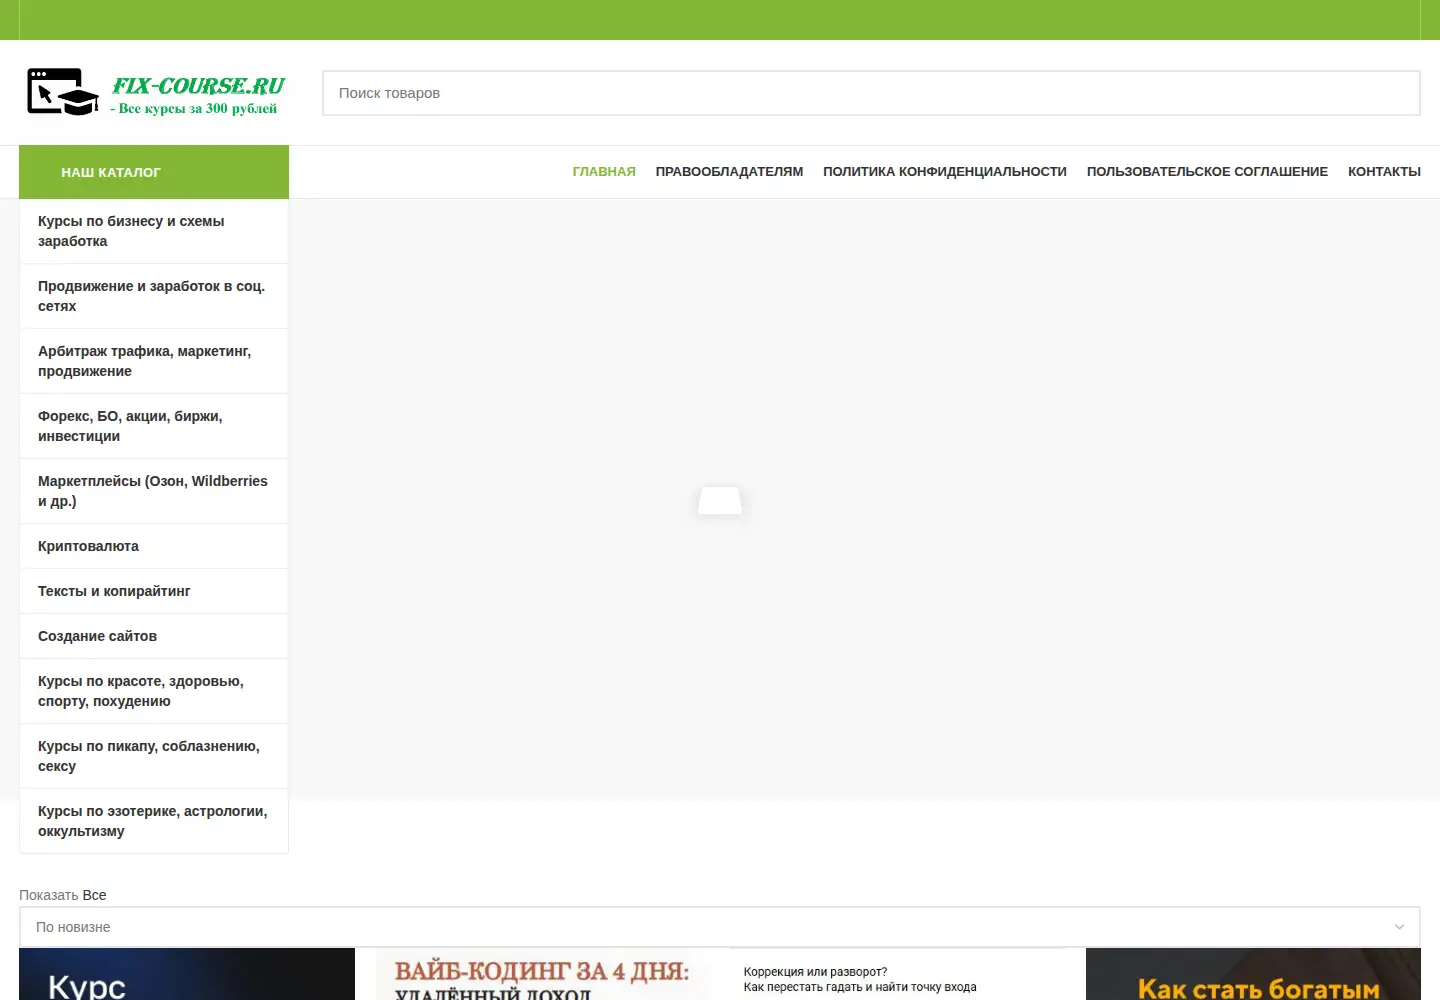The height and width of the screenshot is (1000, 1440).
Task: Select 'Курсы по бизнесу и схемы заработка' category
Action: click(x=154, y=231)
